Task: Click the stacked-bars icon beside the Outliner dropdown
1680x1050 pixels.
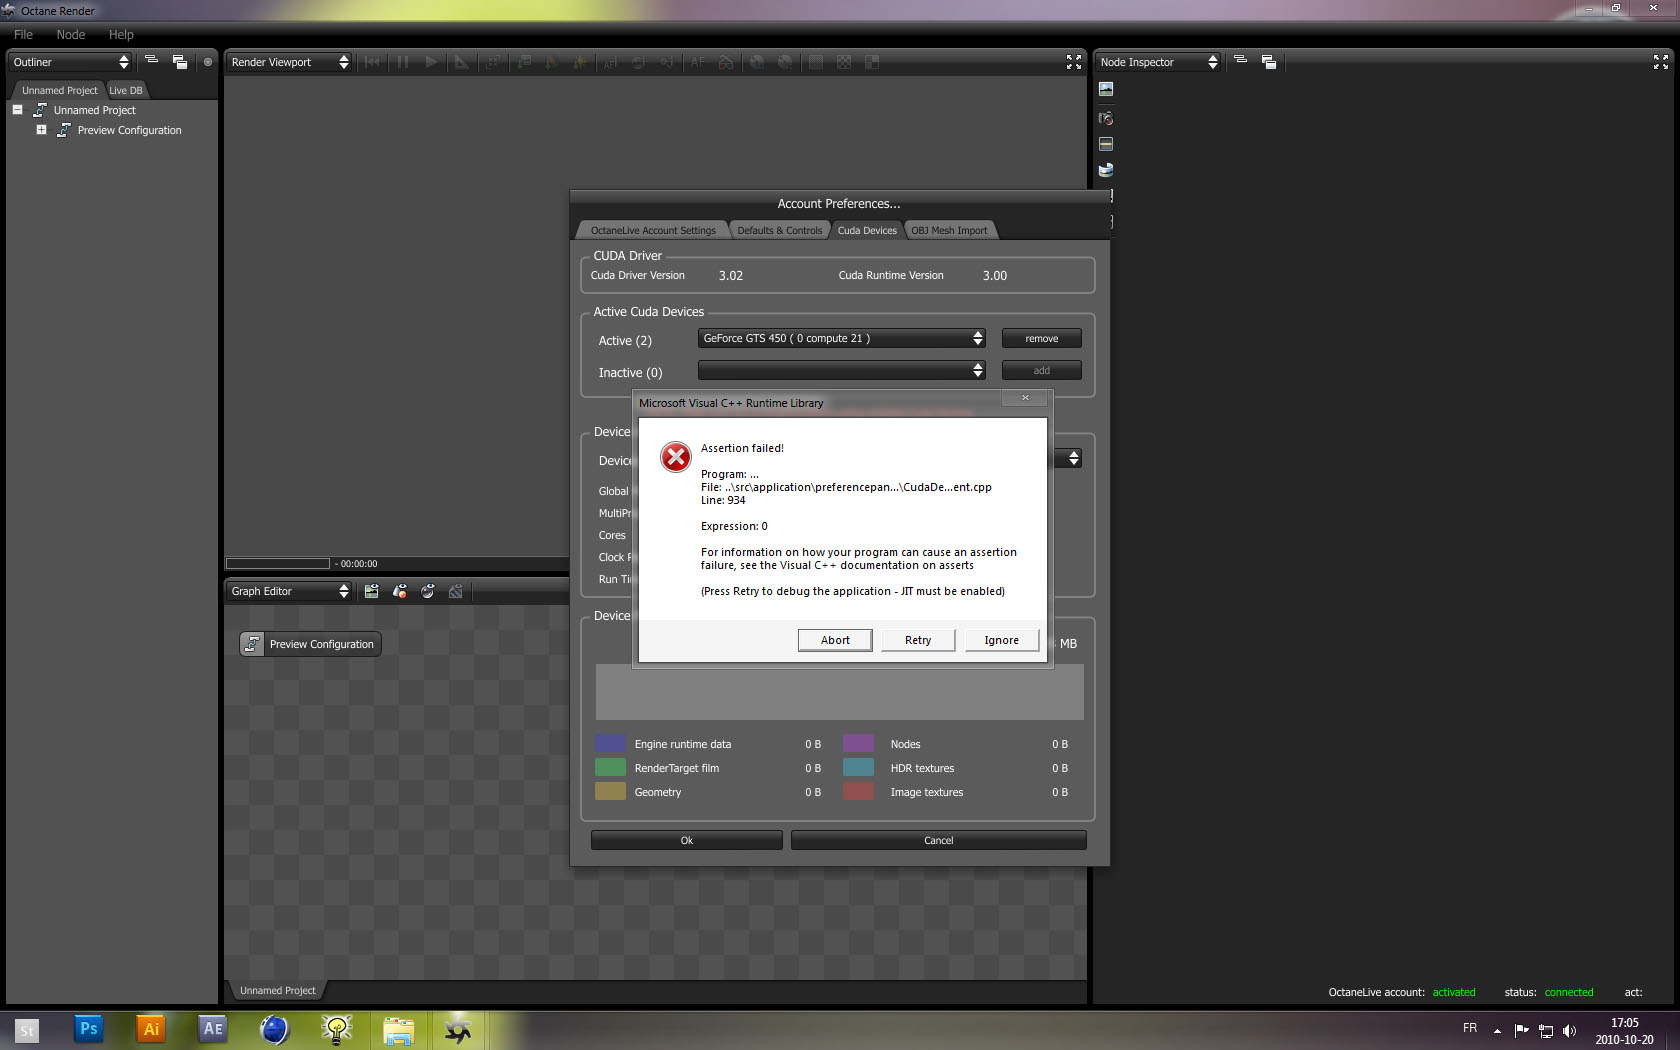Action: [152, 61]
